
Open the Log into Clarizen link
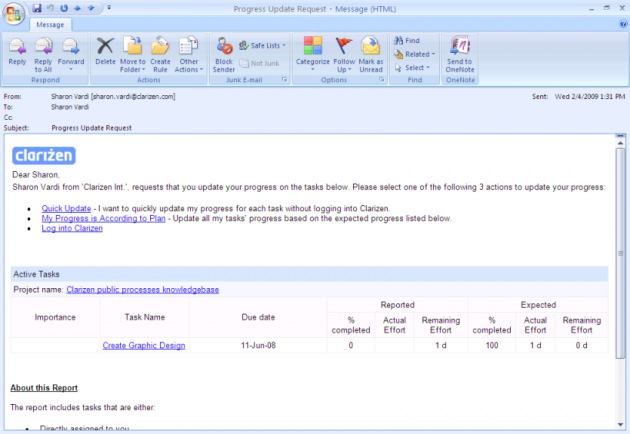[72, 228]
